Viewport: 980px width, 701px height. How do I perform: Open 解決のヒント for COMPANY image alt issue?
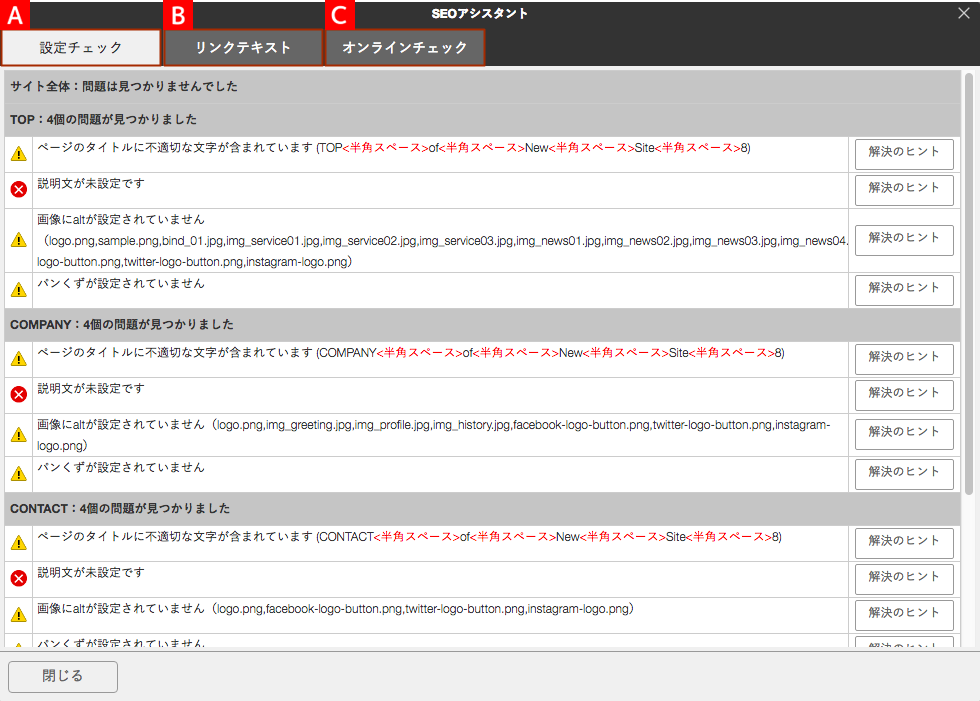904,434
